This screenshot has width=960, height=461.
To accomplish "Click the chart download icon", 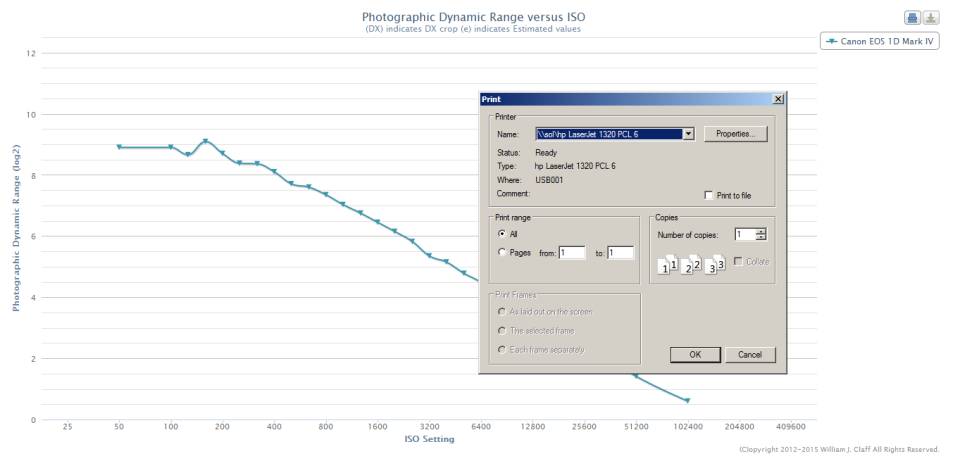I will point(931,18).
